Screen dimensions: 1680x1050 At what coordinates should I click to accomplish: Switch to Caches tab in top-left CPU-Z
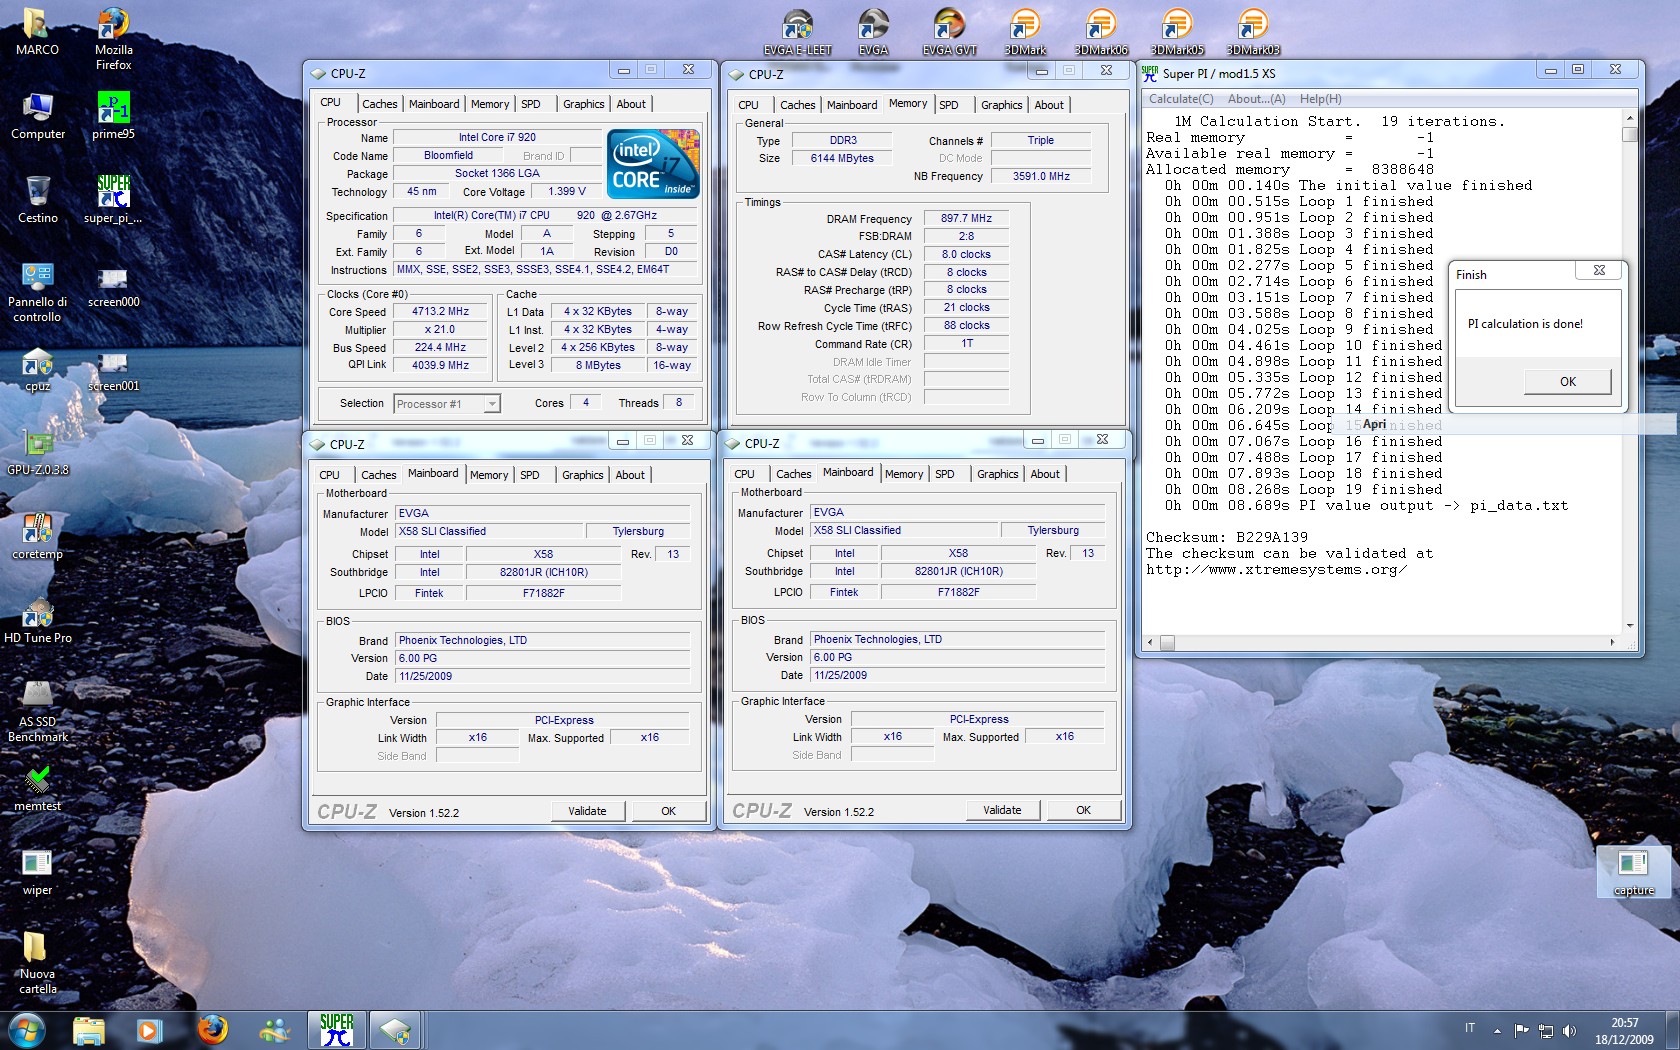point(380,104)
